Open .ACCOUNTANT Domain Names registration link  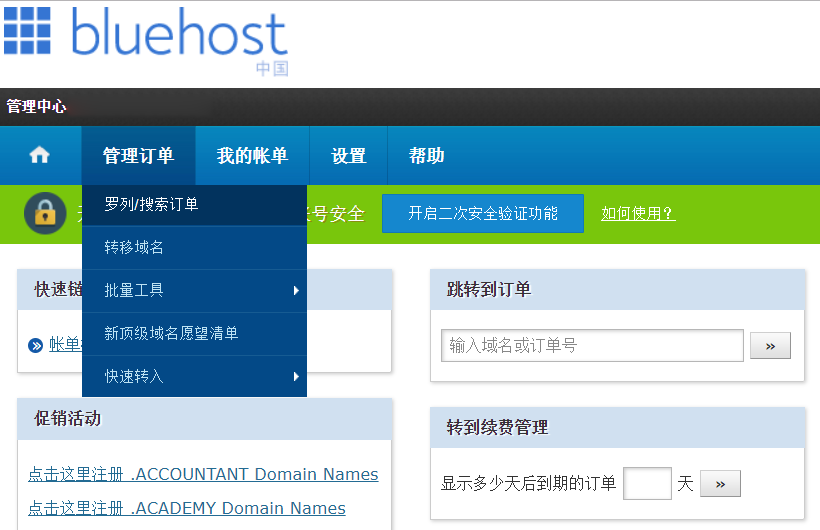pyautogui.click(x=203, y=474)
